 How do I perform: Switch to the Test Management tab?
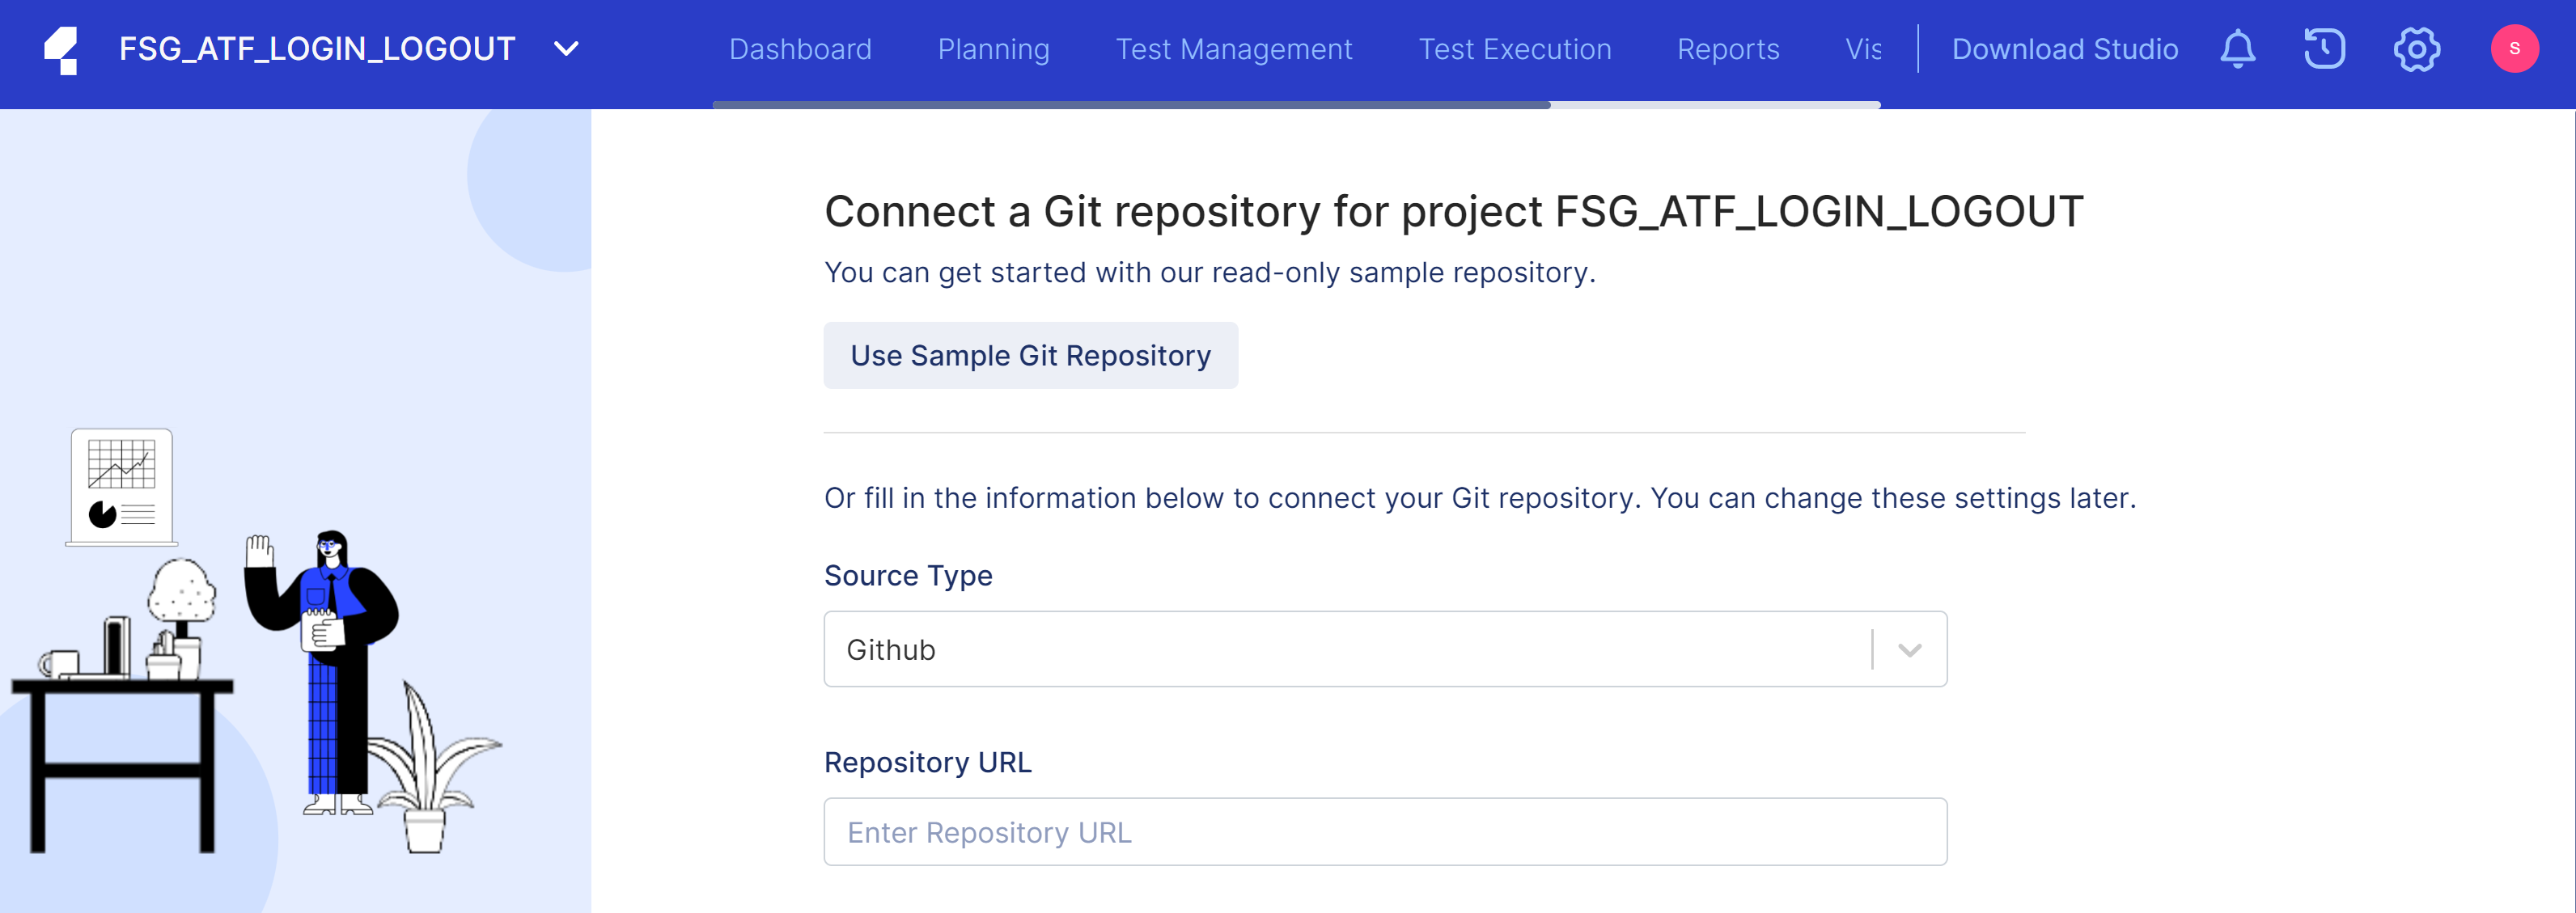click(x=1233, y=49)
